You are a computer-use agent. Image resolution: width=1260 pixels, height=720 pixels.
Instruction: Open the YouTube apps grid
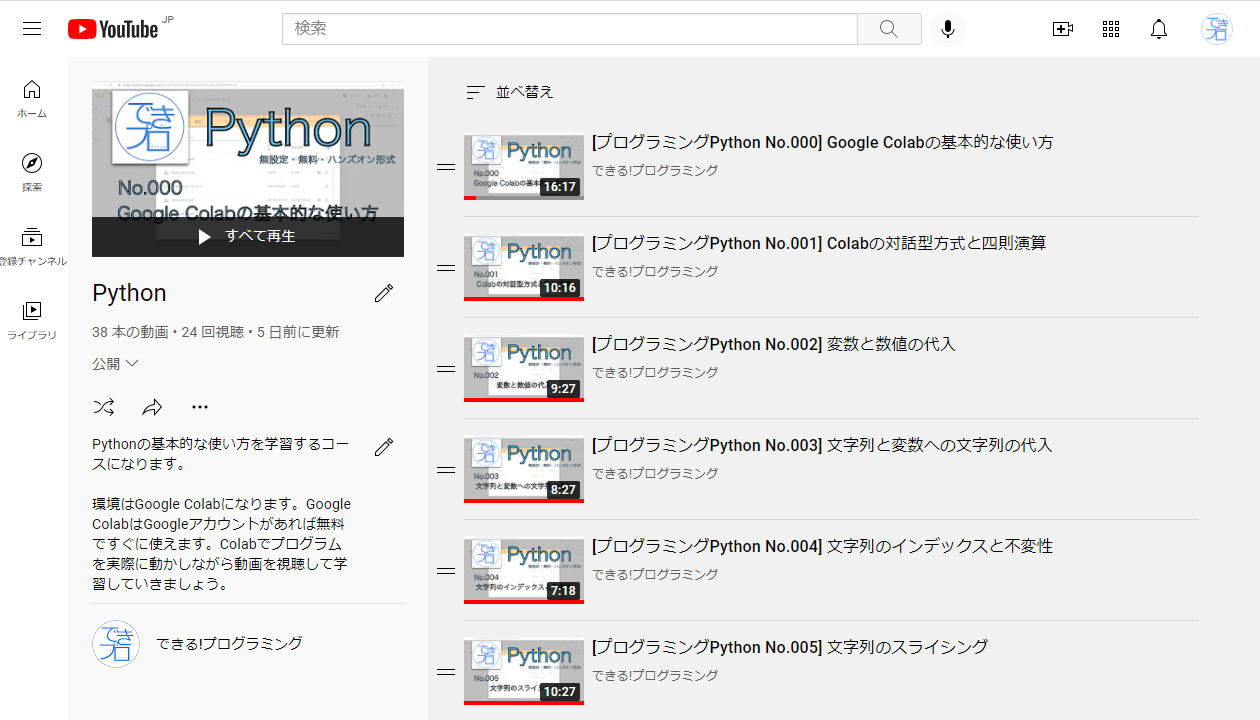click(1111, 29)
